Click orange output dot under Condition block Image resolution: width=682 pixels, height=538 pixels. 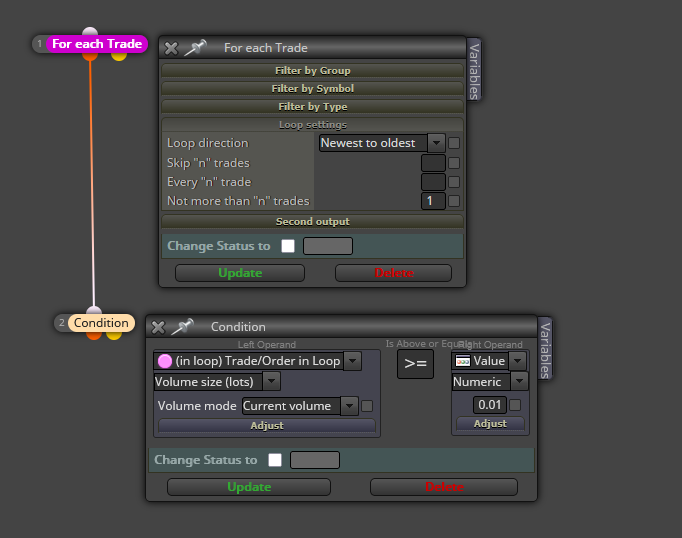point(94,335)
